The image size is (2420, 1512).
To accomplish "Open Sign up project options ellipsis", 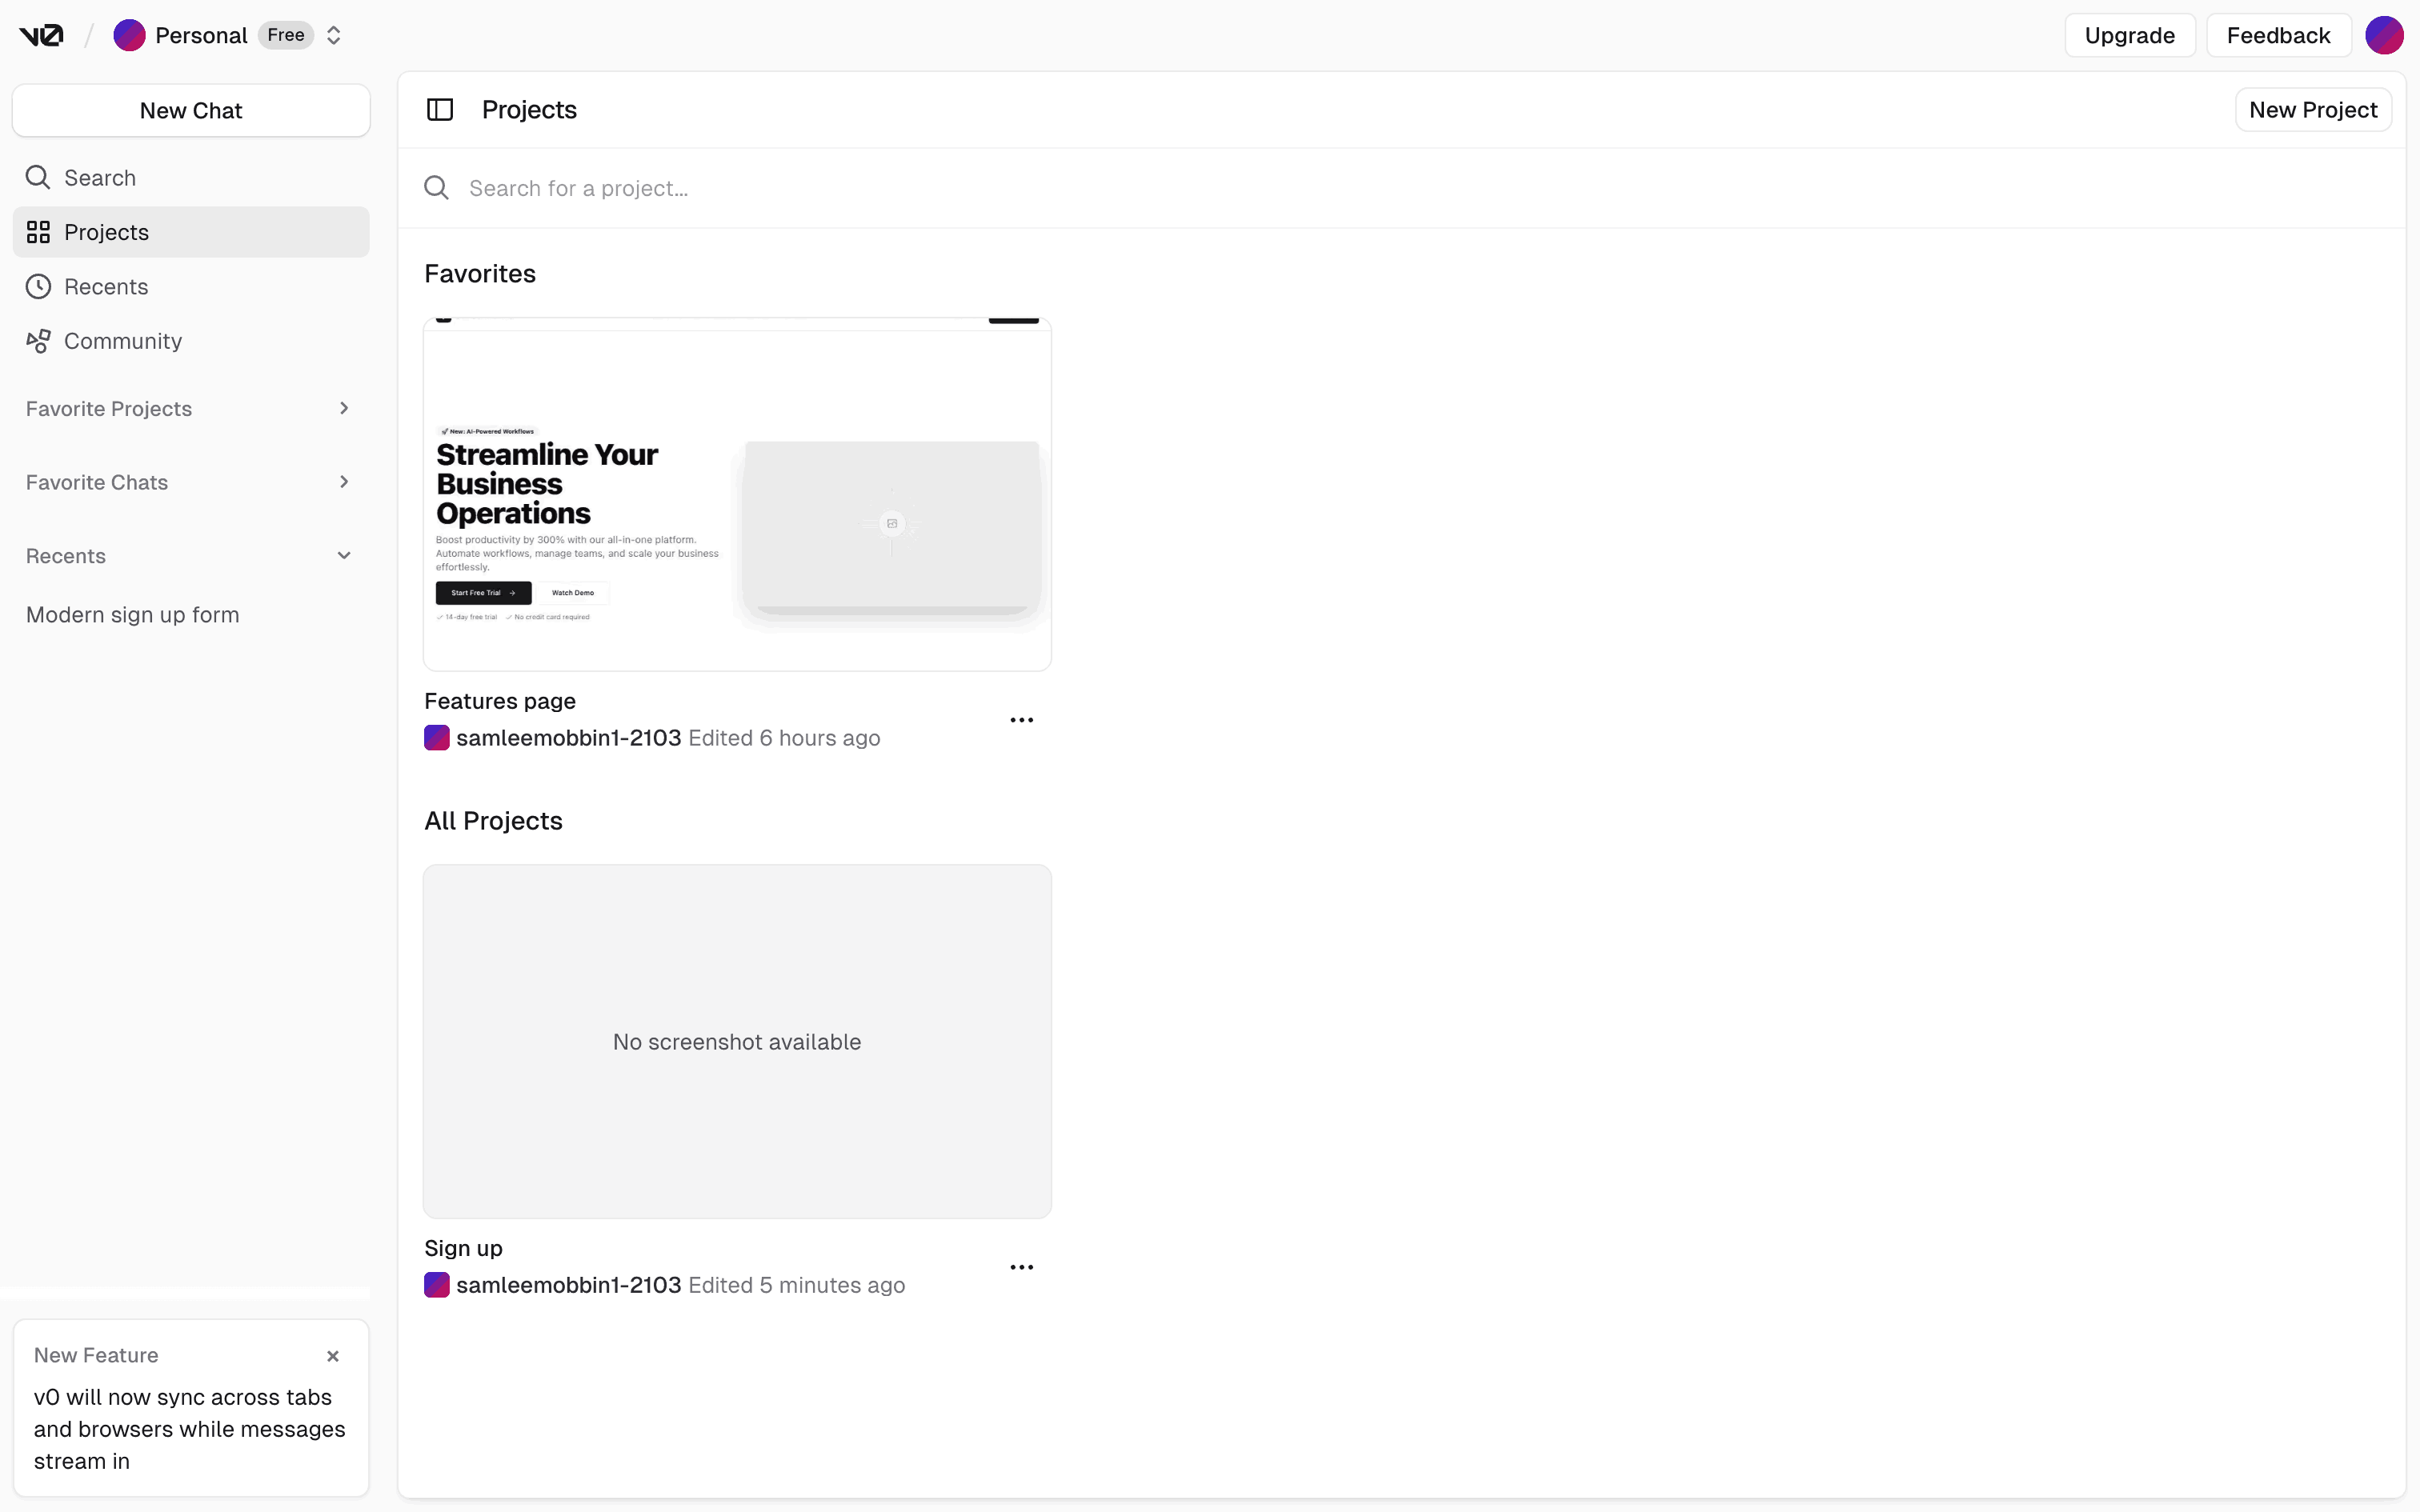I will tap(1021, 1267).
